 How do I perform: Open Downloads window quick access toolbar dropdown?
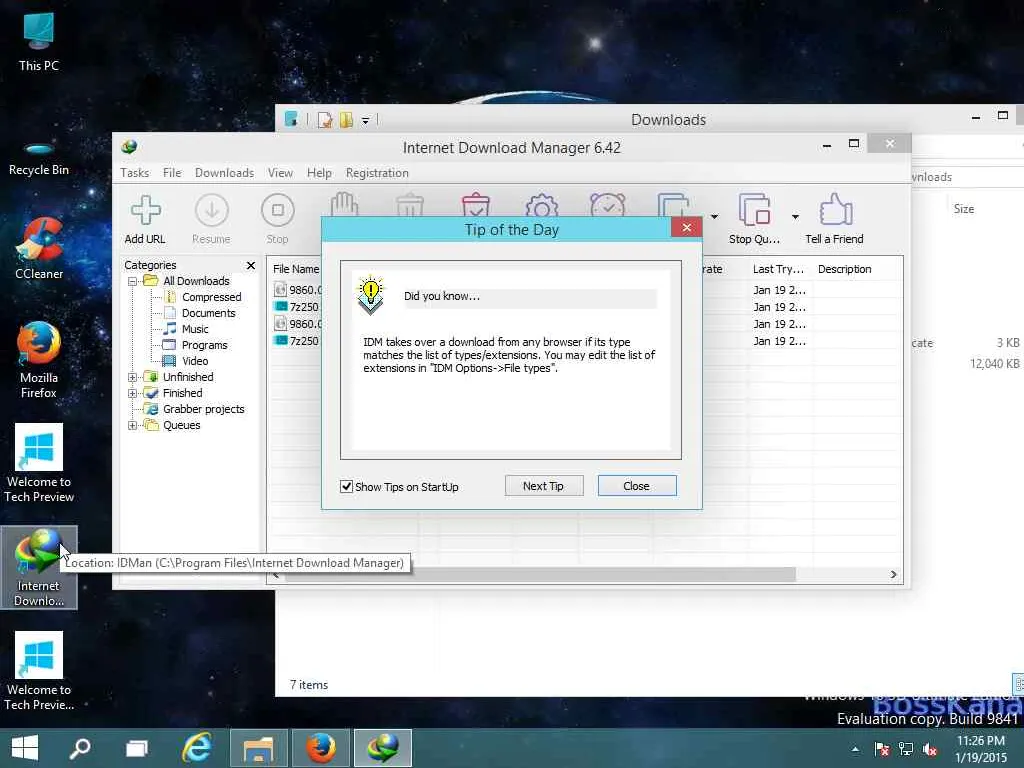366,121
